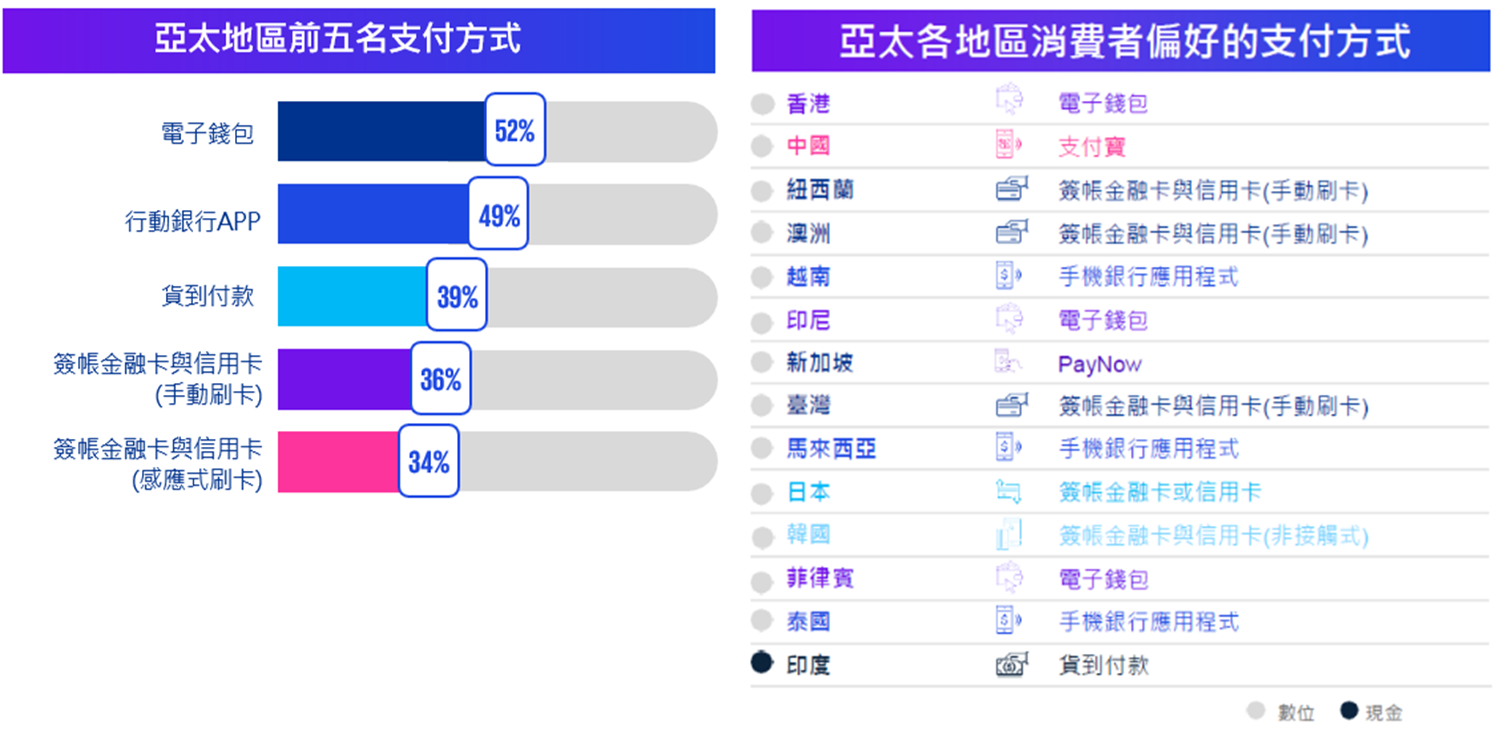Click the contactless card icon beside 韓國
Screen dimensions: 1500x736
click(x=1009, y=535)
